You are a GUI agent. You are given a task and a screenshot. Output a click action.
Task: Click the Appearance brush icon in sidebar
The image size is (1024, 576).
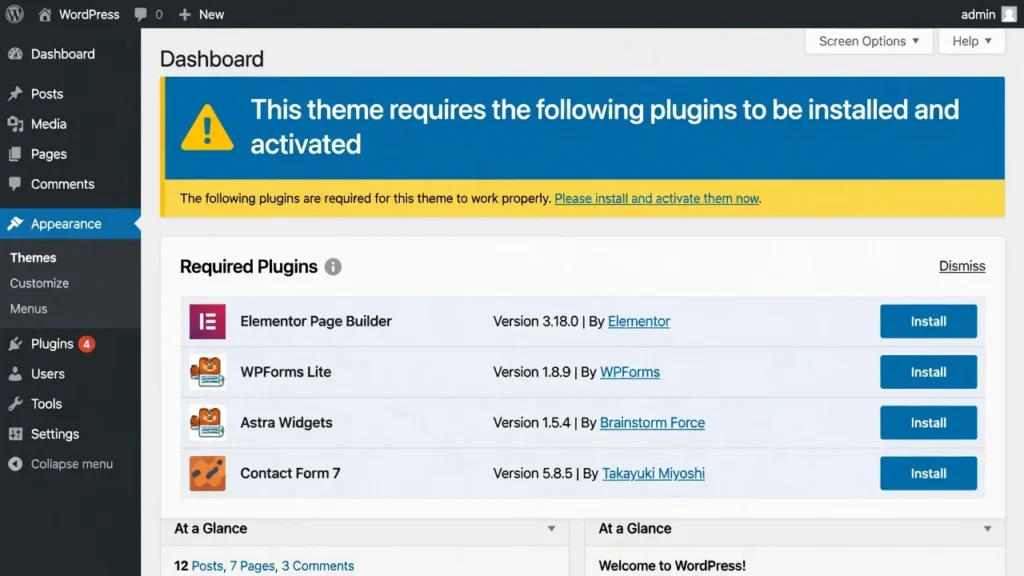tap(16, 223)
